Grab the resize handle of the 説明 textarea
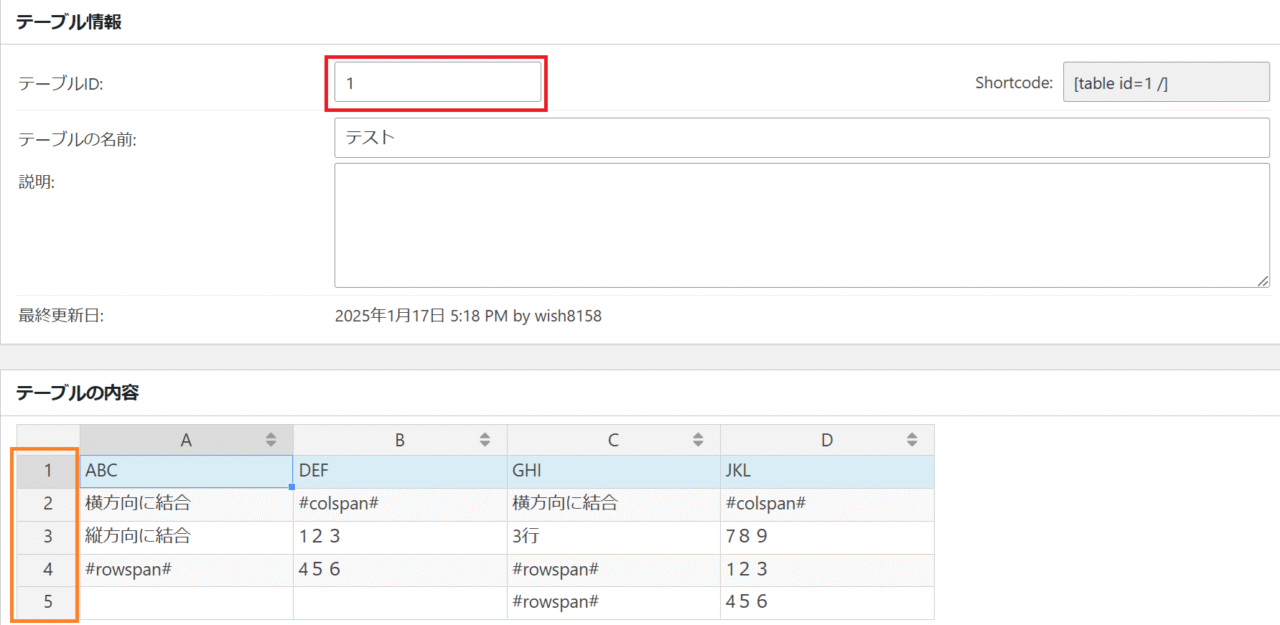 coord(1263,281)
